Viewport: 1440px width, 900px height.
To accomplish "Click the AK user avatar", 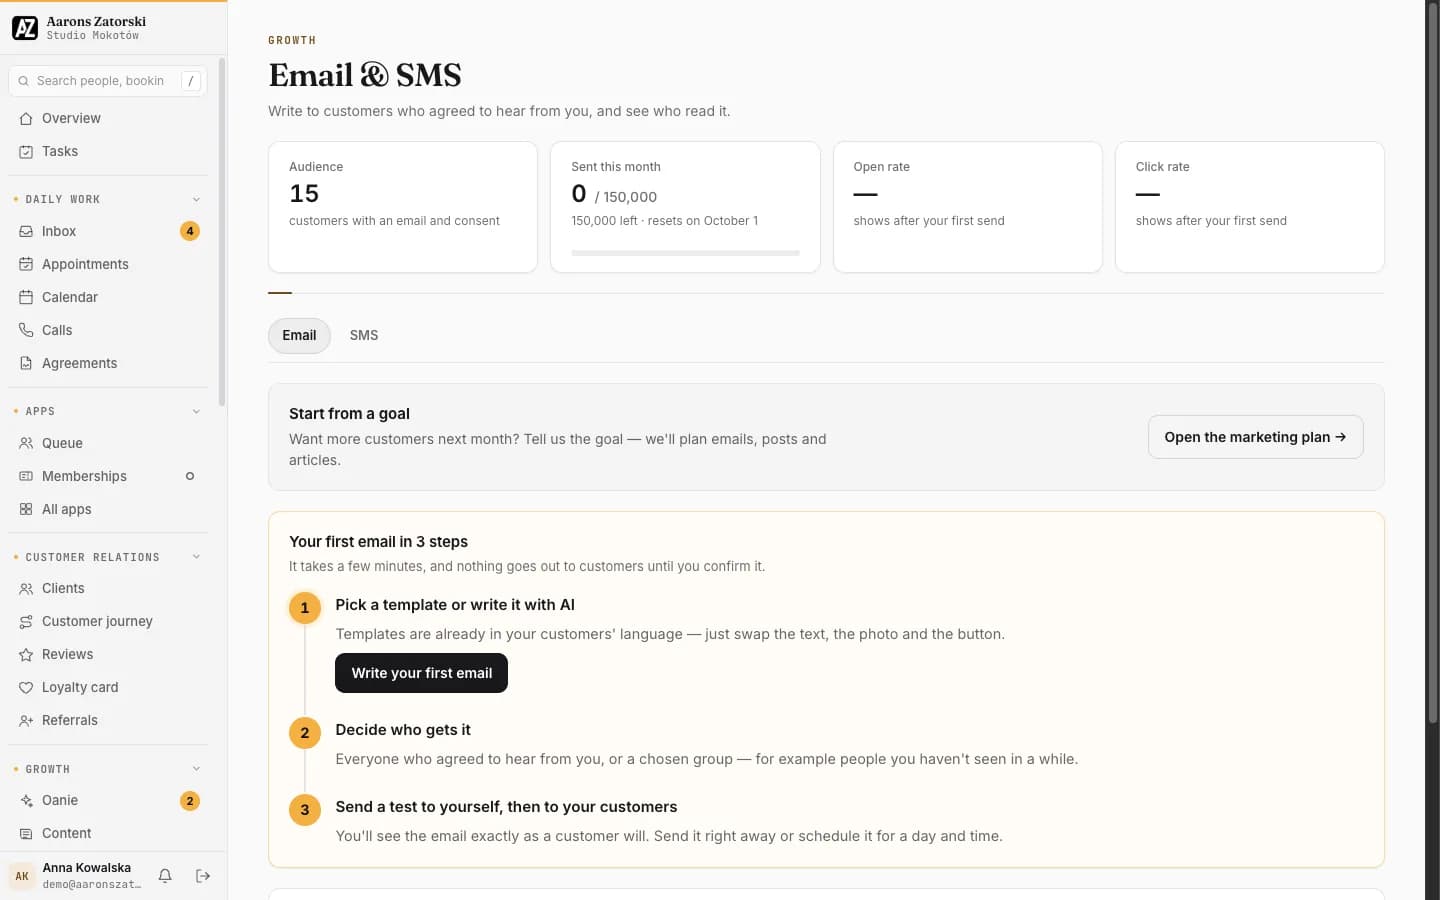I will 22,876.
